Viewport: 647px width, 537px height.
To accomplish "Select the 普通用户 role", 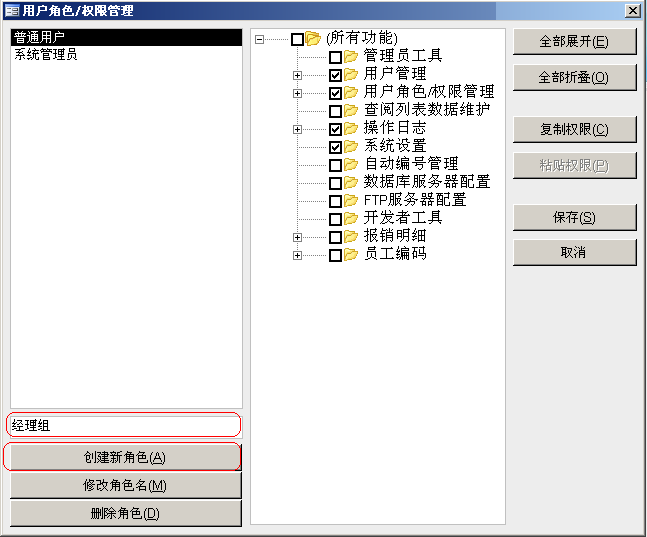I will (x=126, y=38).
